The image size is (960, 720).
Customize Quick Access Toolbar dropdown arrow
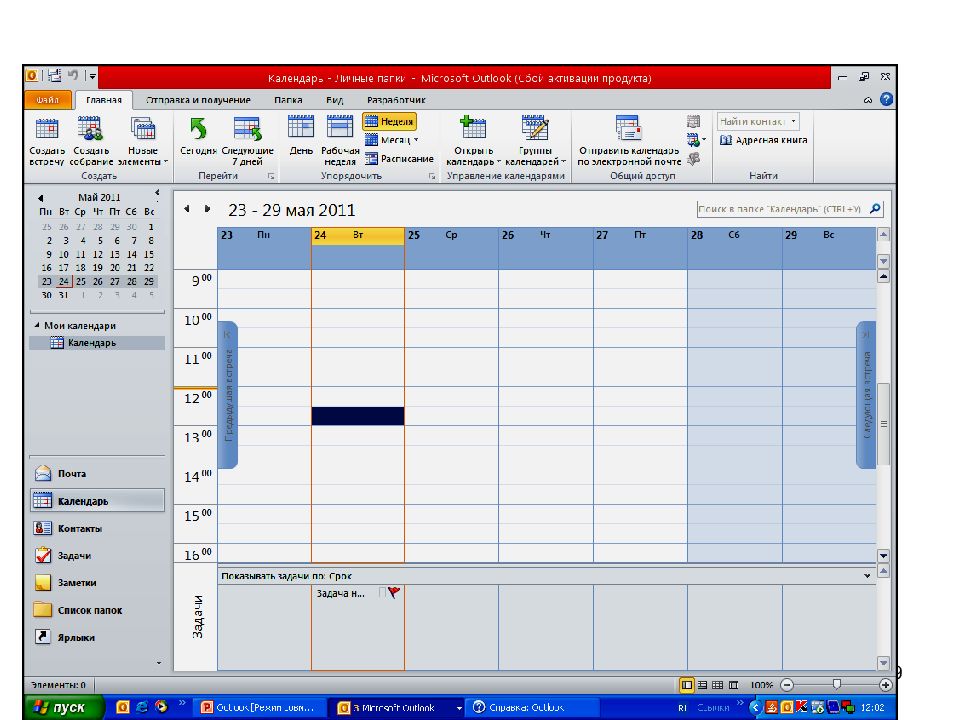[x=92, y=77]
